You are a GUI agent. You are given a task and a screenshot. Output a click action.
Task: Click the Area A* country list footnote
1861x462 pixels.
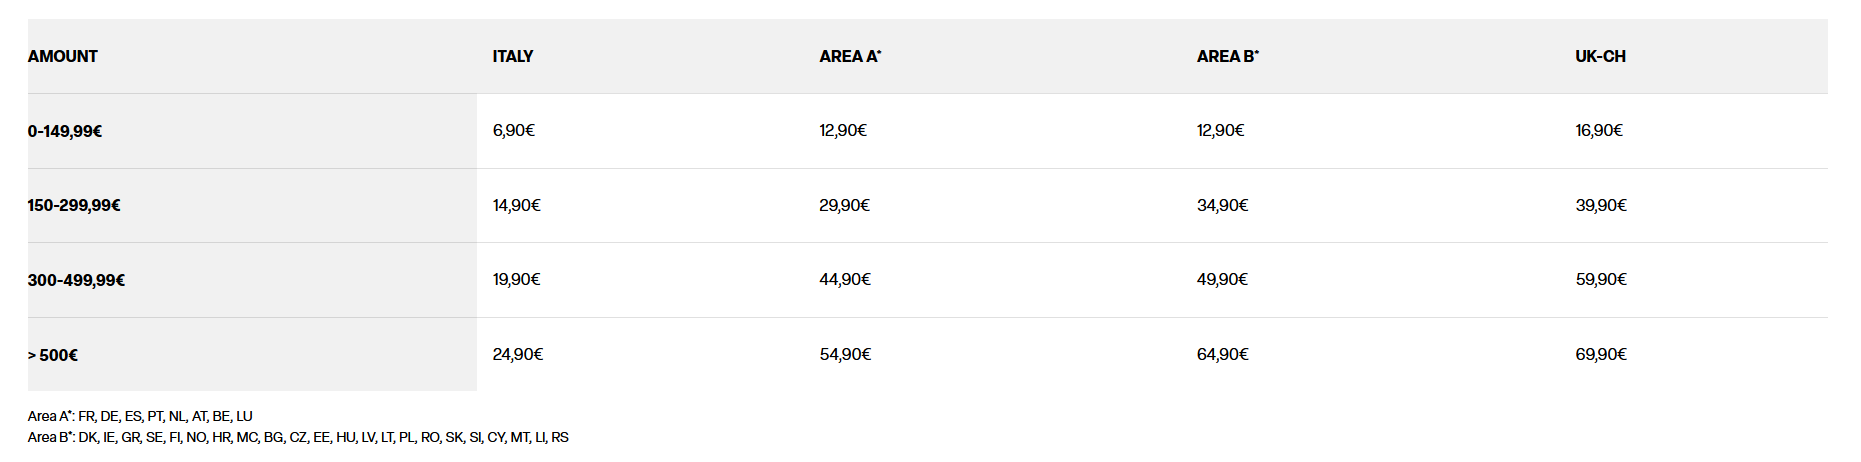pos(140,416)
